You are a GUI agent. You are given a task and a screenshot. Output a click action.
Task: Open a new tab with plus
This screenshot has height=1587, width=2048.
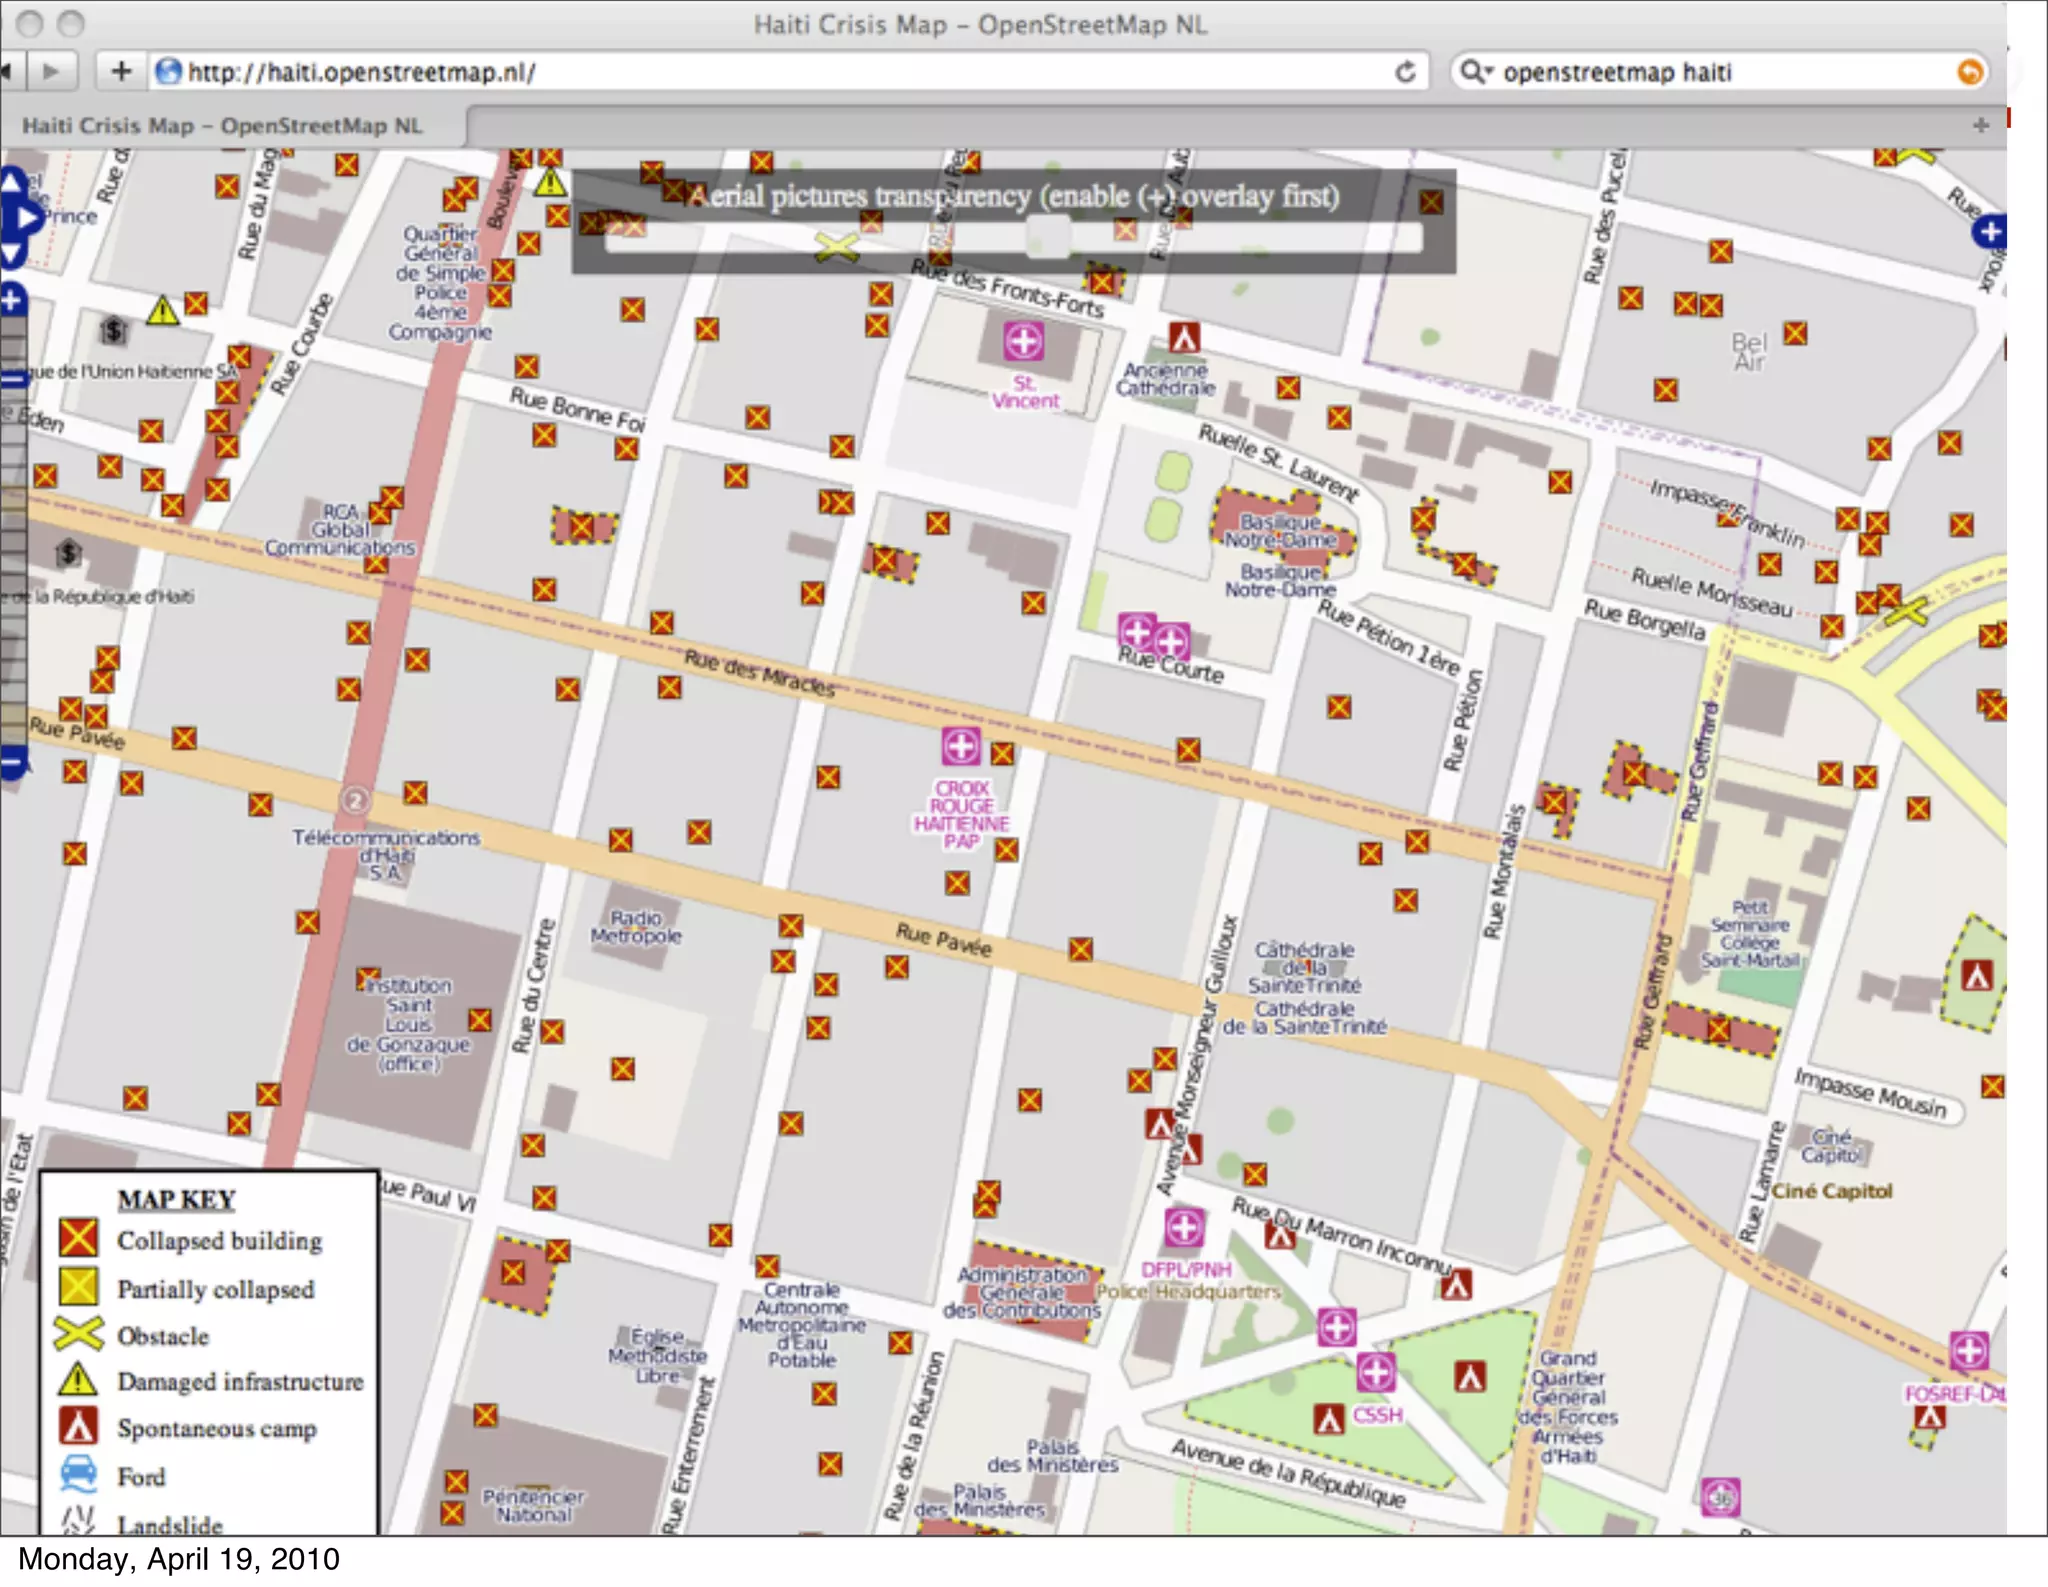[1980, 125]
